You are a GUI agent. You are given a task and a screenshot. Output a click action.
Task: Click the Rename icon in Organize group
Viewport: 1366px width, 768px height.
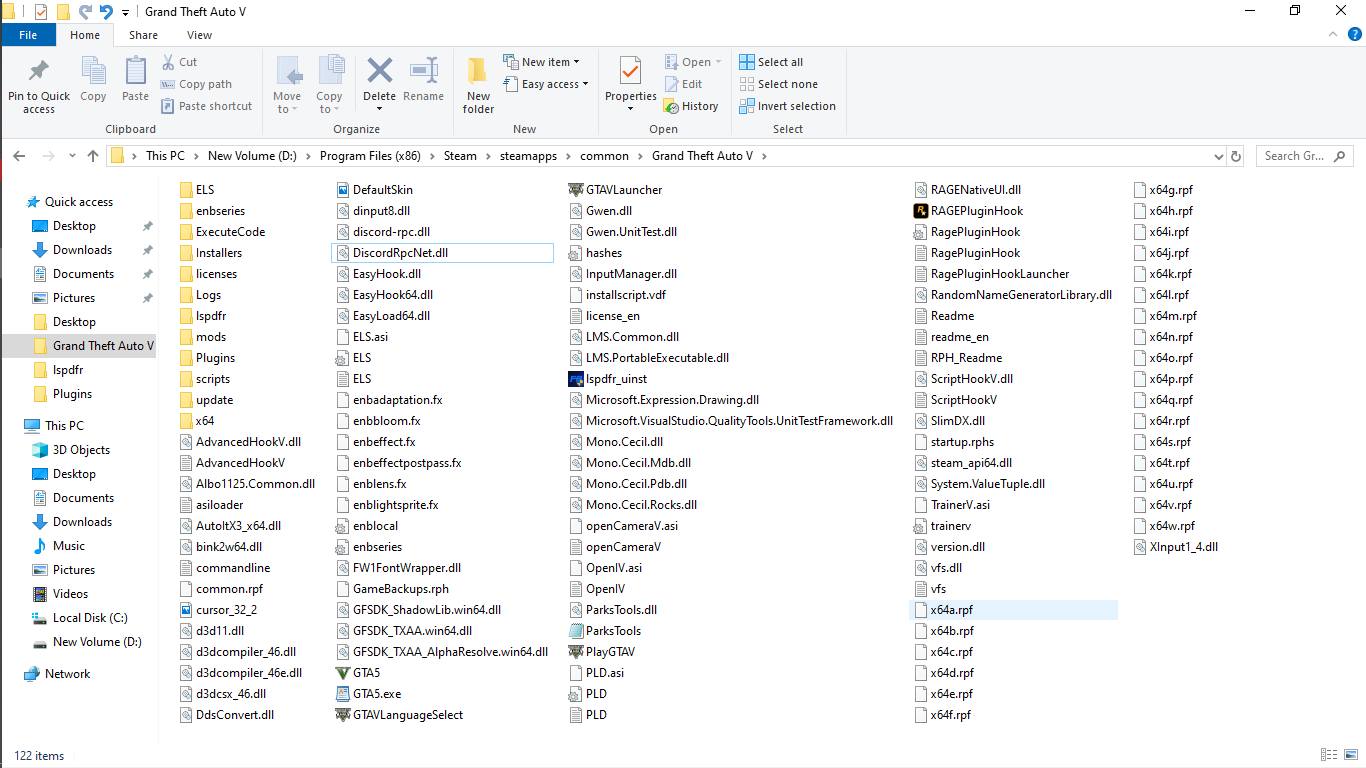click(x=424, y=71)
